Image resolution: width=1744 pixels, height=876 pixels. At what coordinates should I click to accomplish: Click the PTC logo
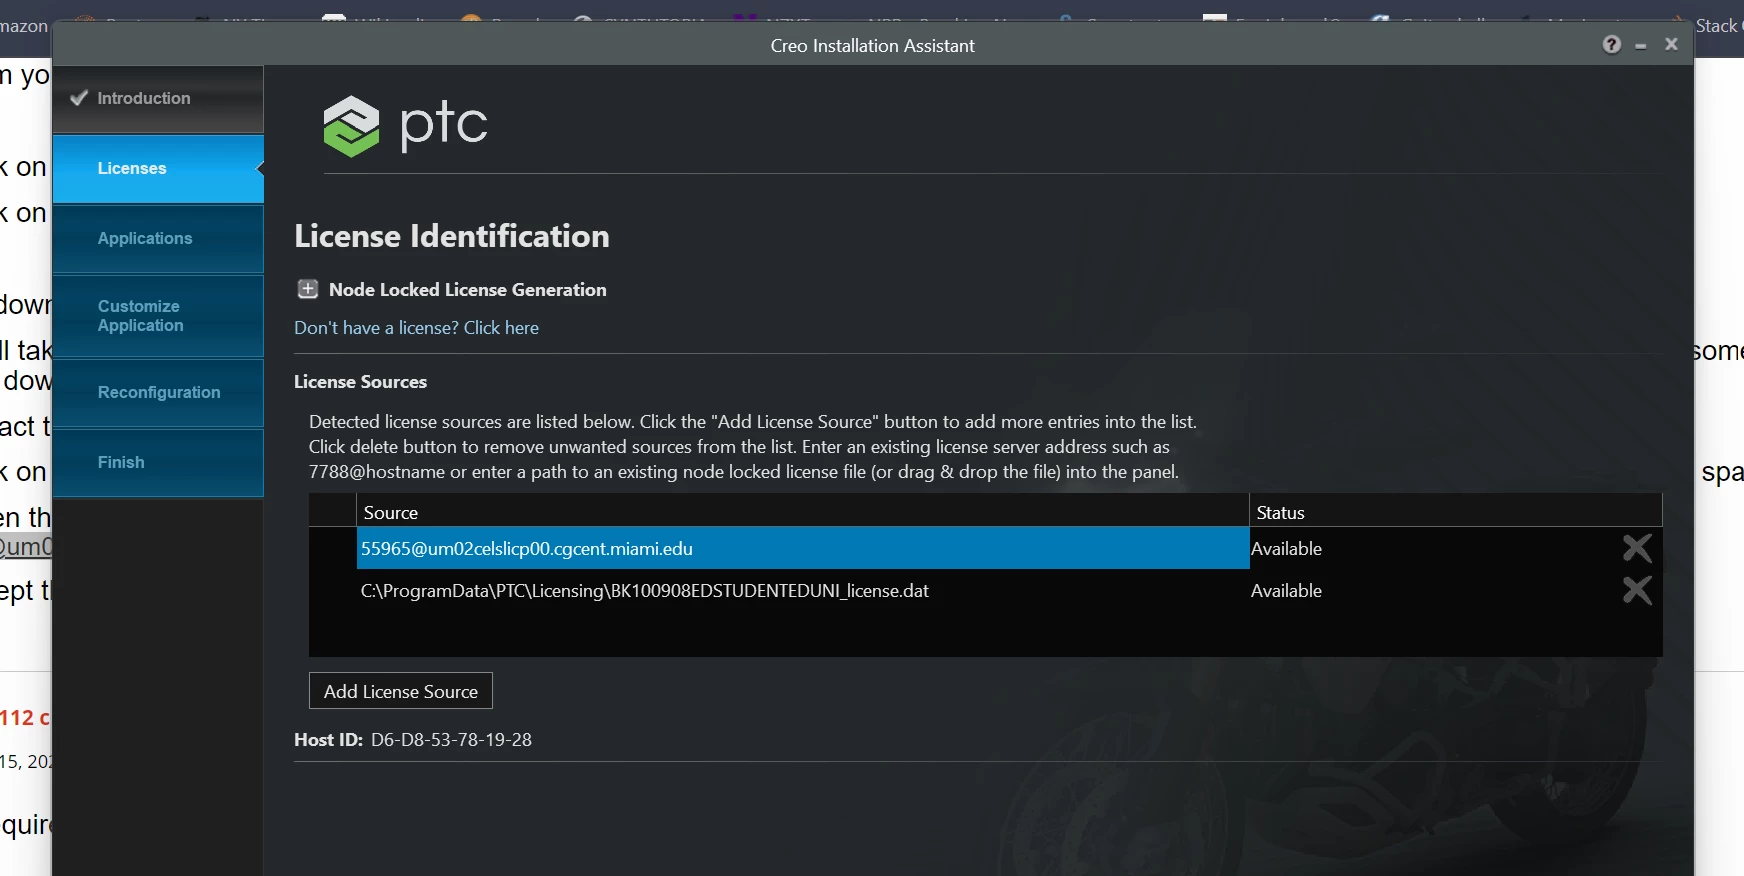coord(405,125)
